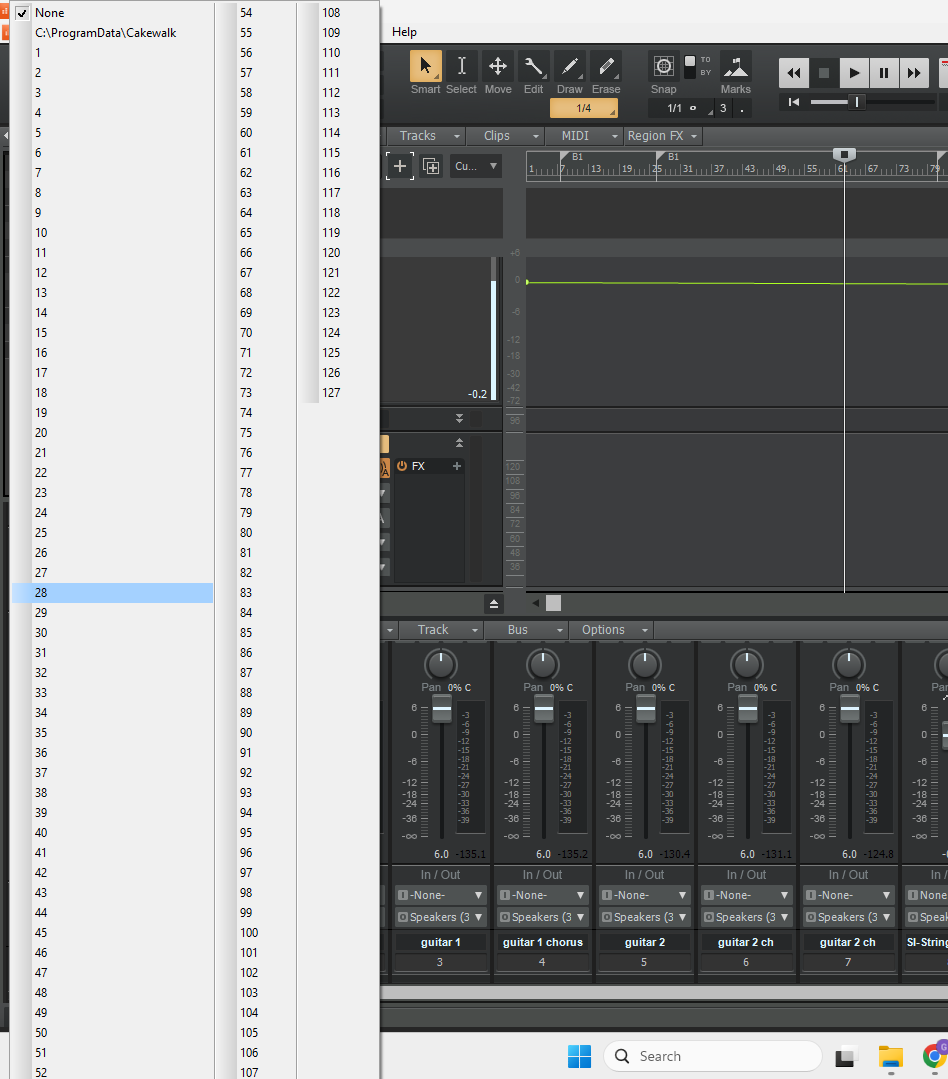Choose the Select tool
Image resolution: width=948 pixels, height=1079 pixels.
point(462,67)
